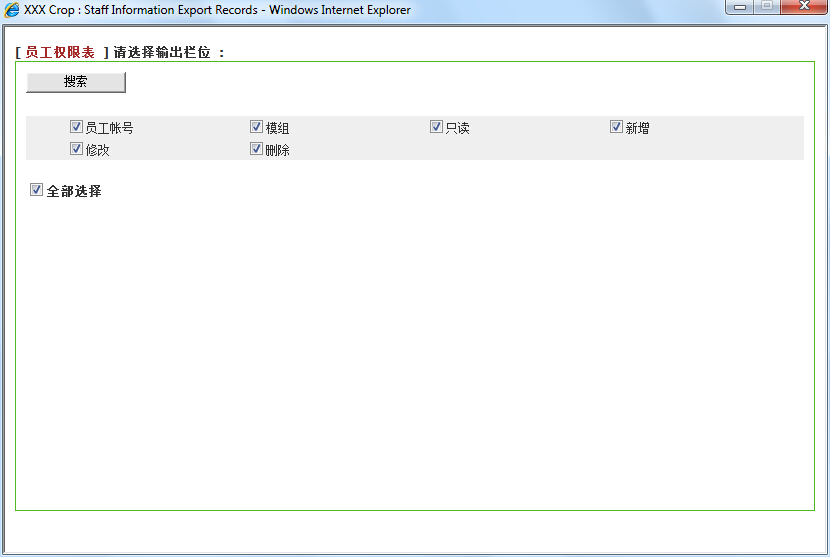Screen dimensions: 830x557
Task: Click the Internet Explorer icon in title bar
Action: pyautogui.click(x=11, y=10)
